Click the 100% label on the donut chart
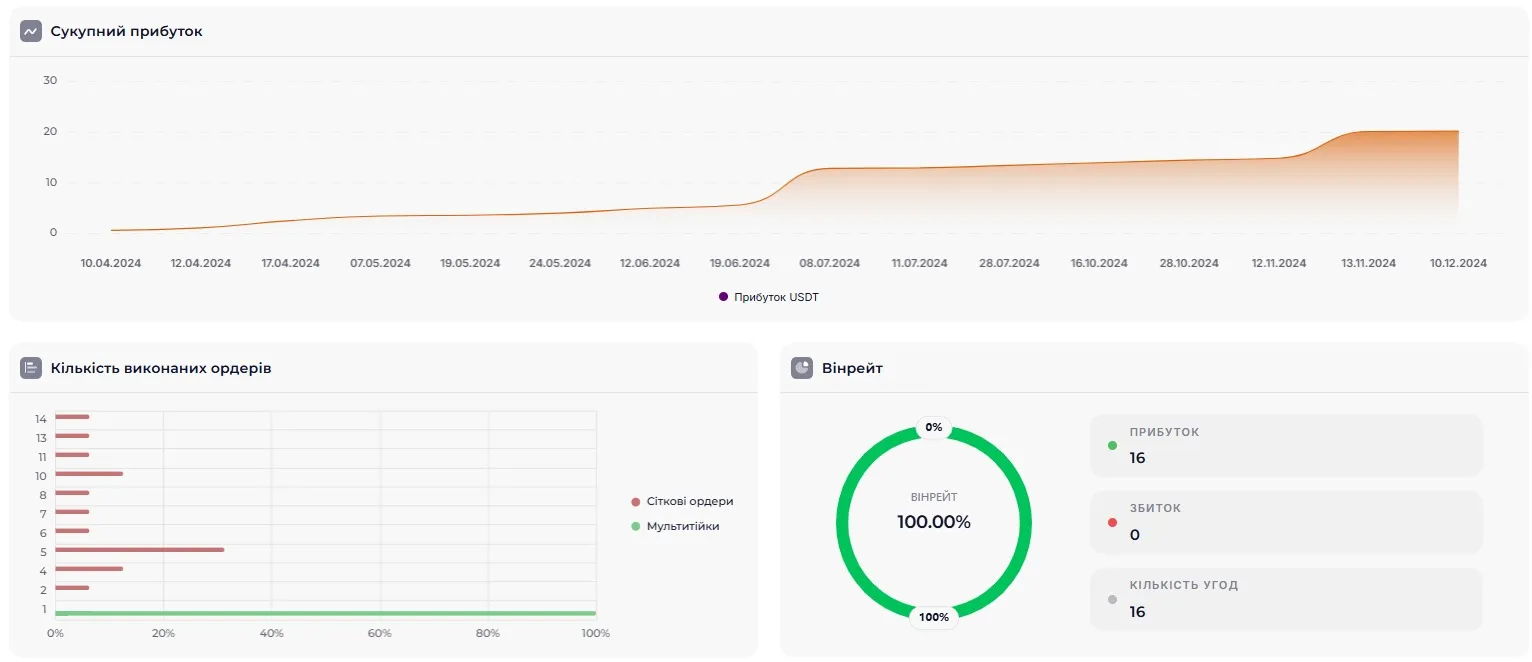The image size is (1532, 662). click(x=934, y=617)
